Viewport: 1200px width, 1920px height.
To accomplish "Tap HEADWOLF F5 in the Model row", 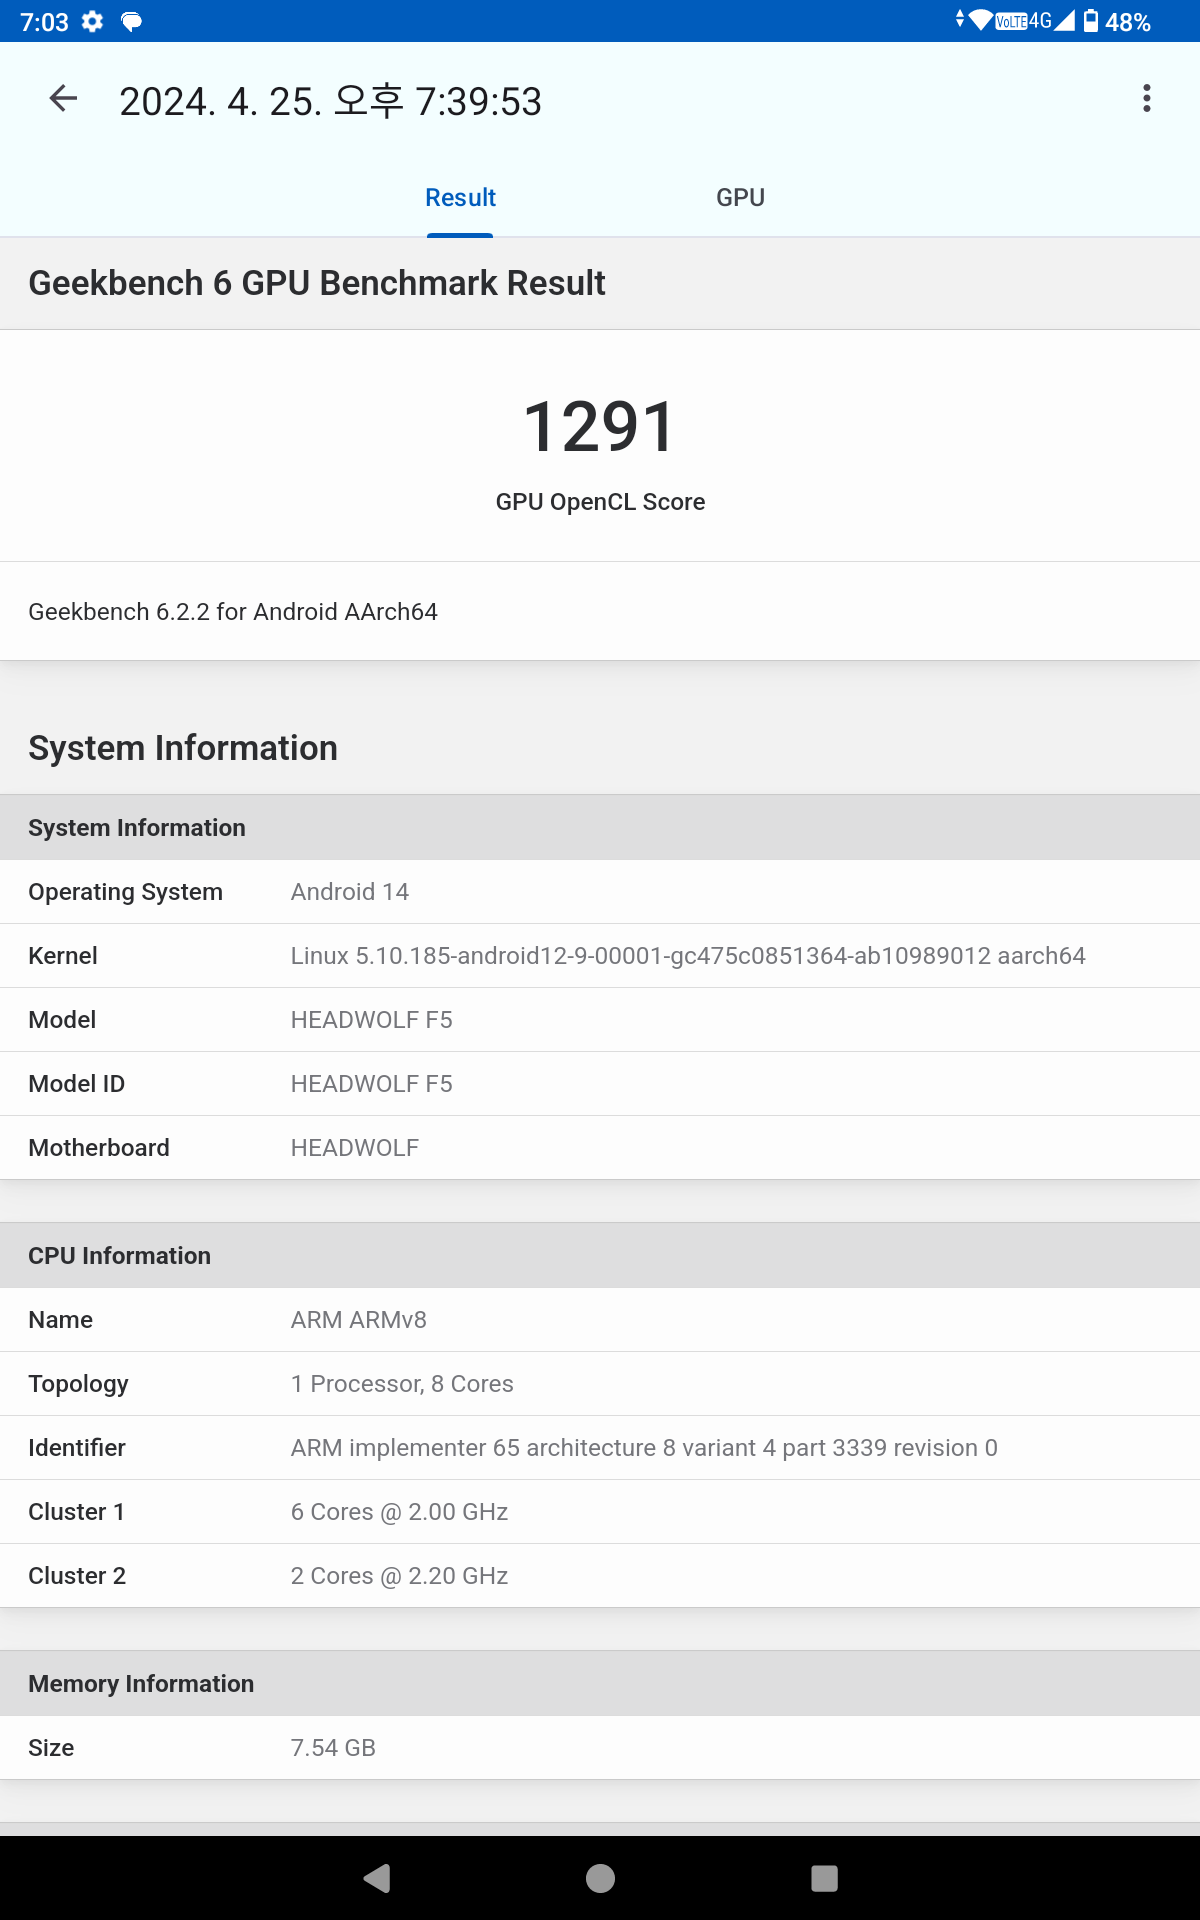I will point(371,1020).
